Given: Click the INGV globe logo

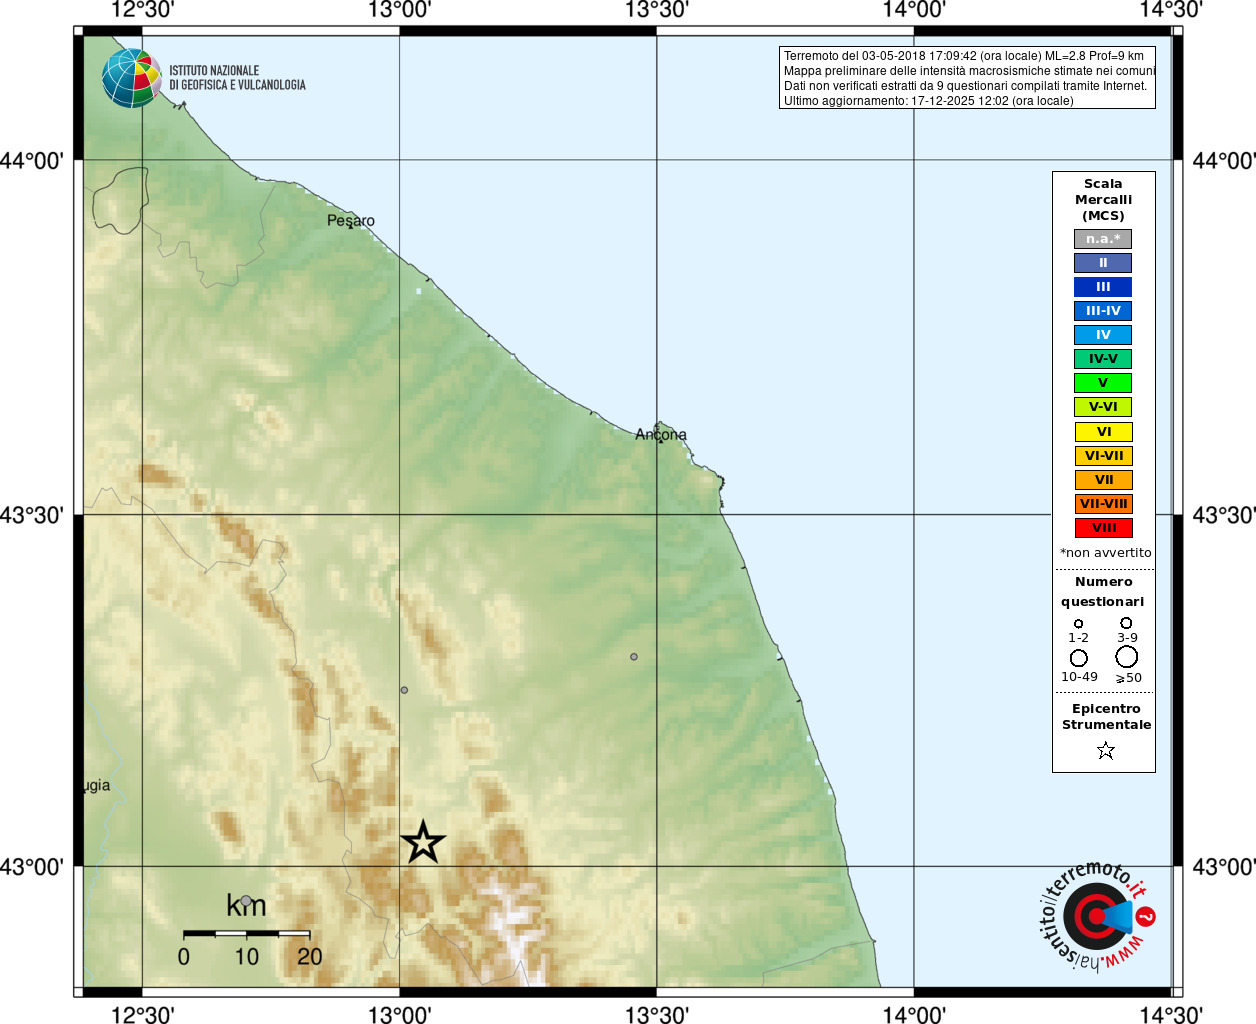Looking at the screenshot, I should click(132, 78).
